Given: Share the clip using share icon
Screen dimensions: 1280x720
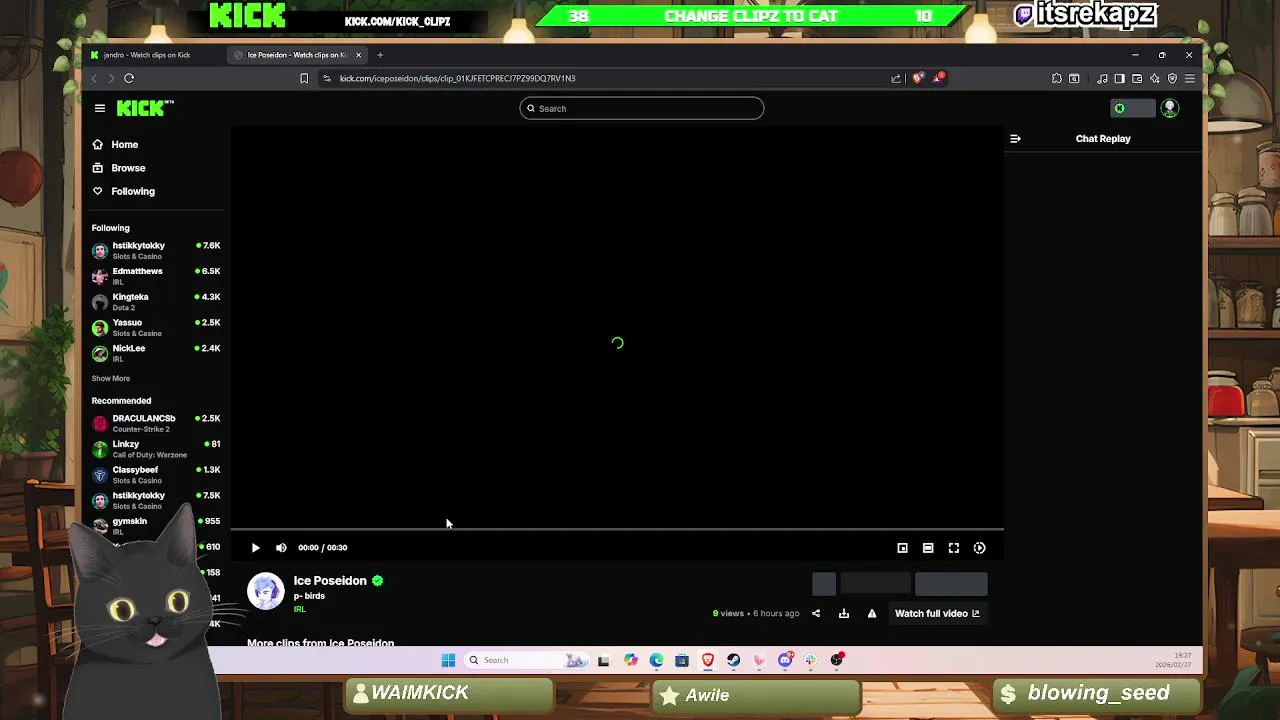Looking at the screenshot, I should [816, 614].
